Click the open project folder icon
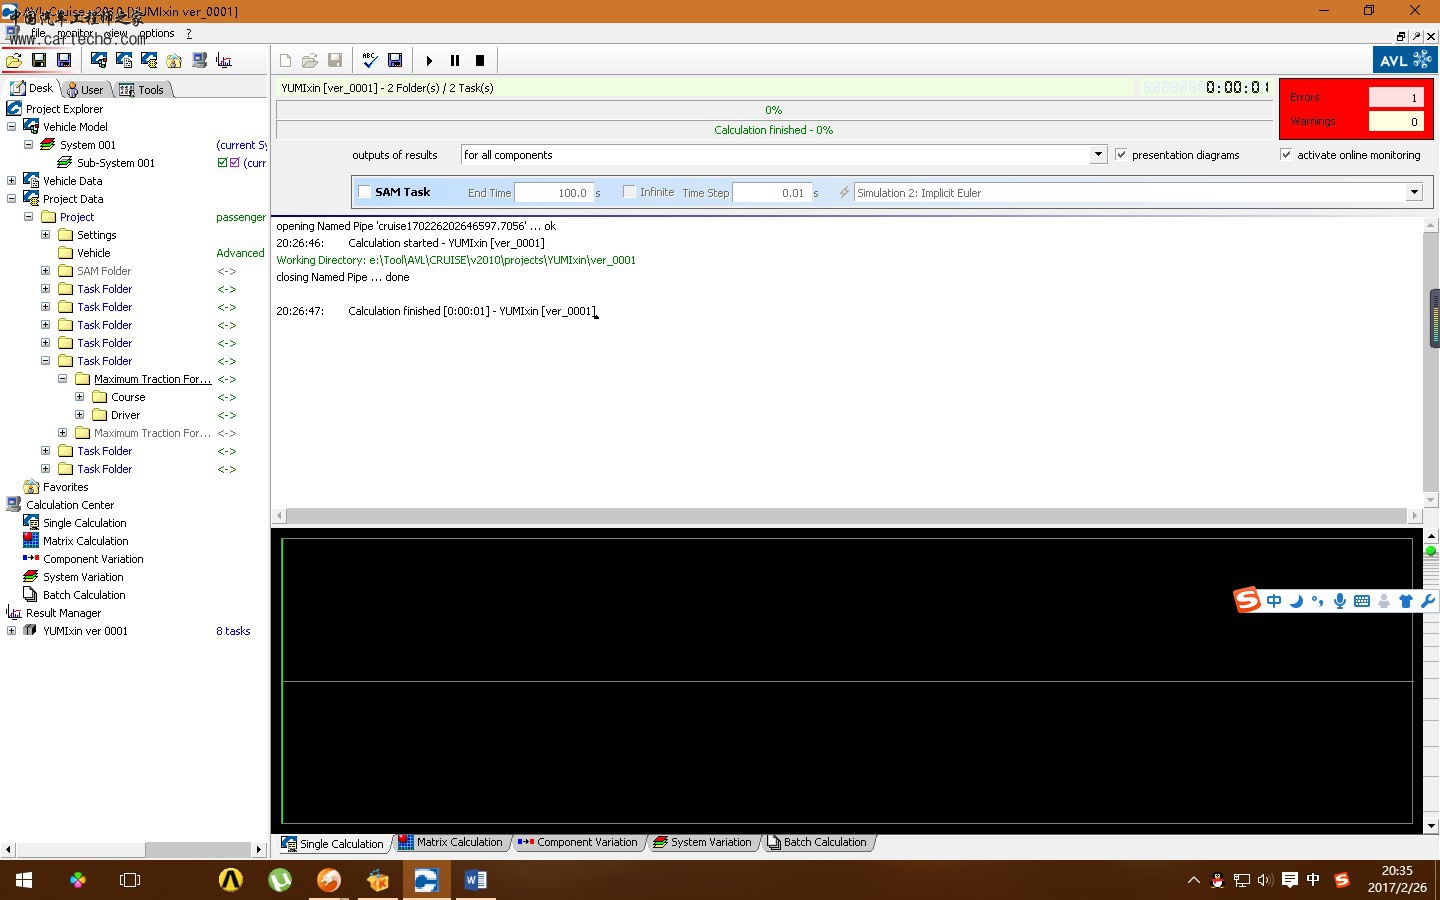 pos(14,60)
